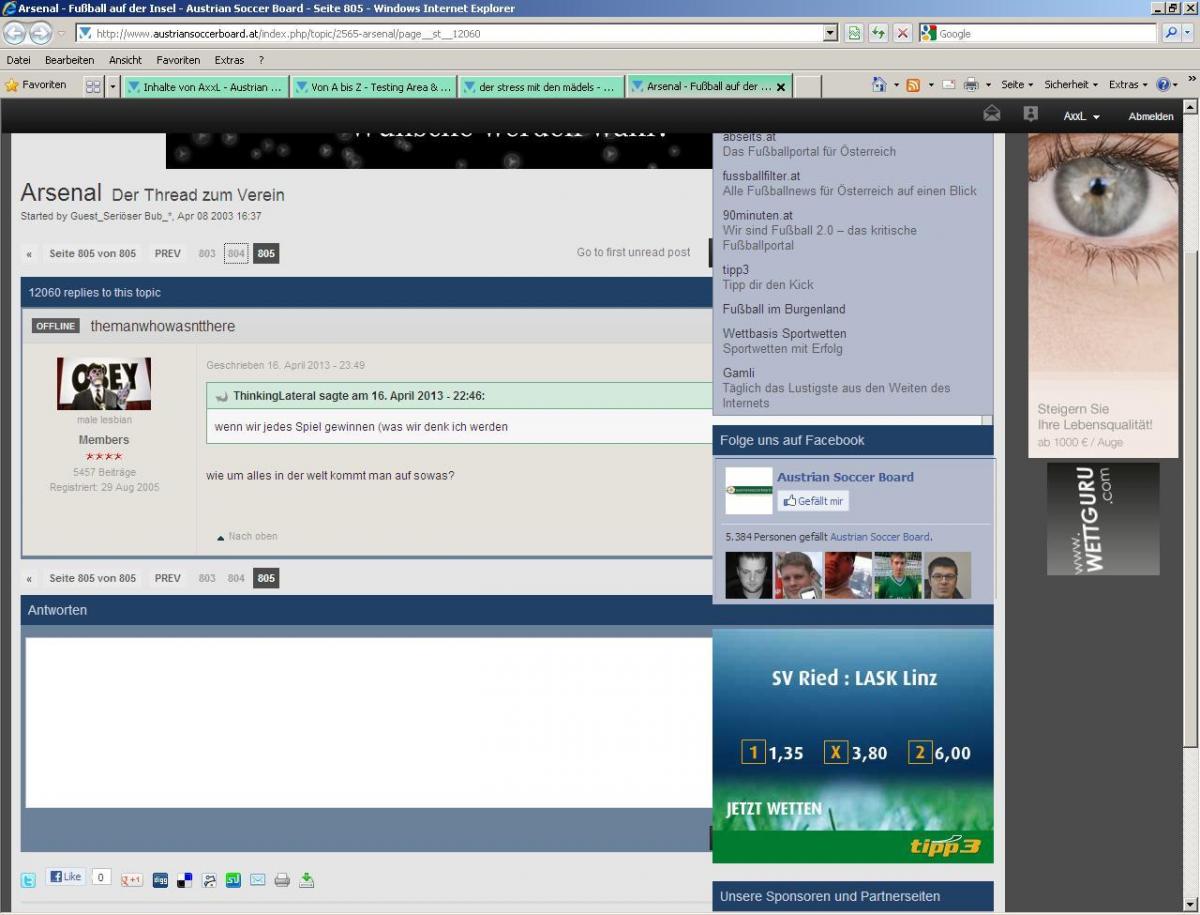Click the Gefällt mir Facebook button
This screenshot has height=915, width=1200.
pos(813,501)
